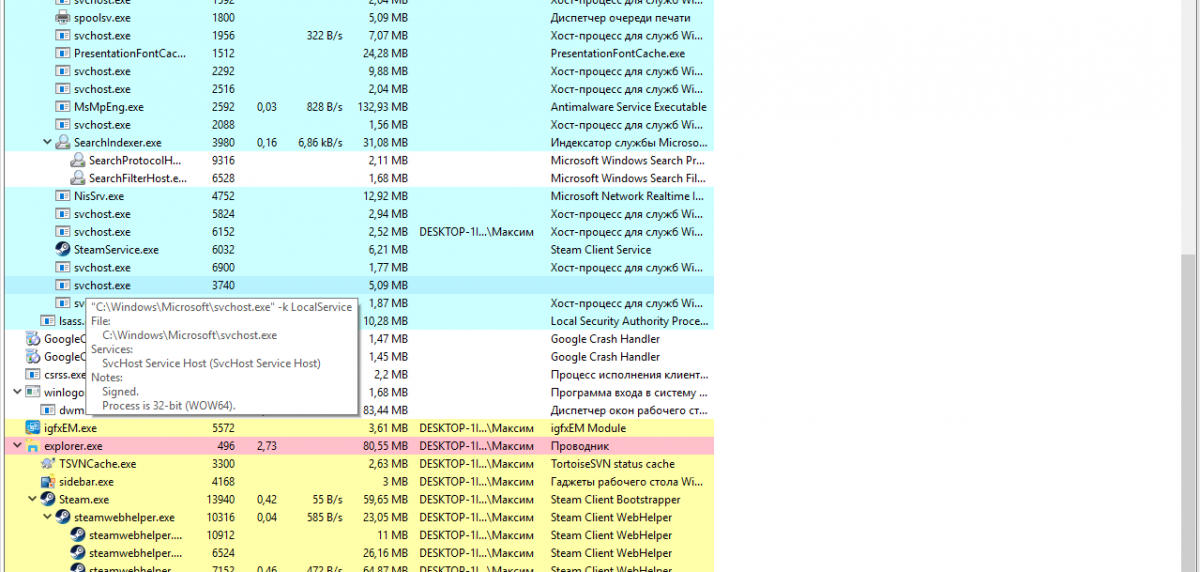
Task: Click the 6,86 kB/s I/O rate
Action: [320, 143]
